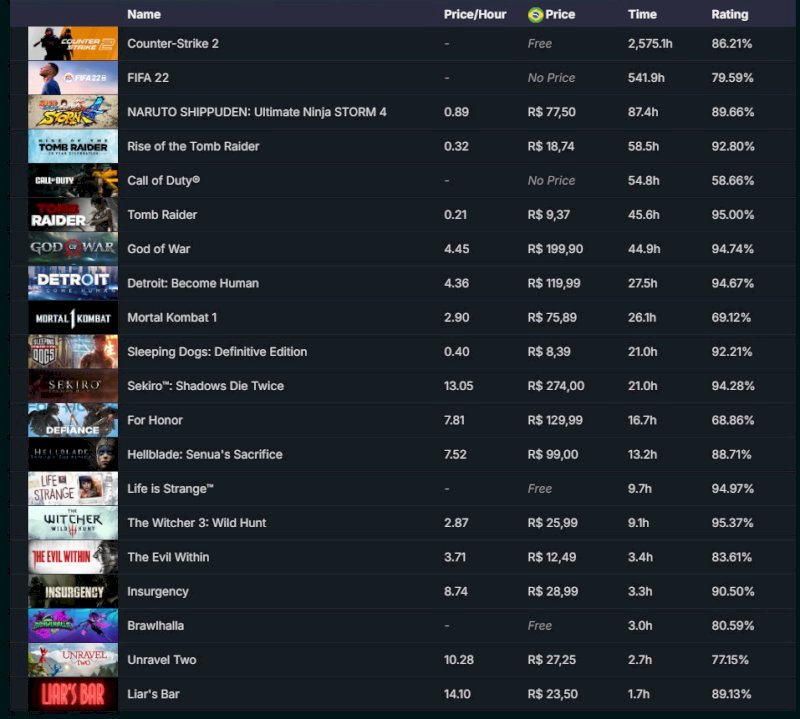The image size is (800, 719).
Task: Open Hellblade: Senua's Sacrifice title
Action: pos(205,454)
